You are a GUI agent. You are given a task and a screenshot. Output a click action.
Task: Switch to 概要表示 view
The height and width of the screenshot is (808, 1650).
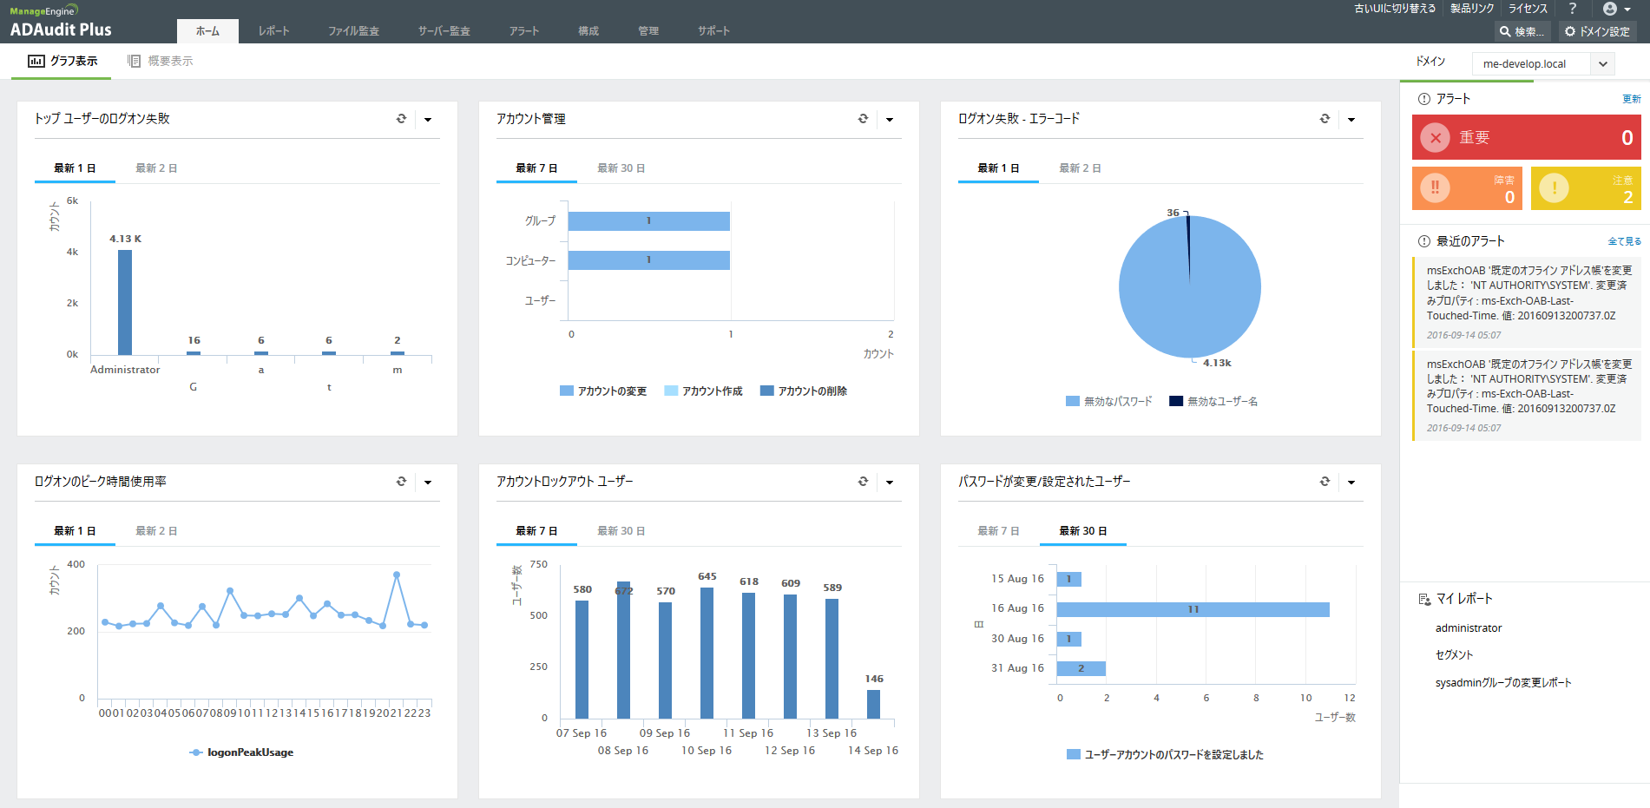[160, 62]
